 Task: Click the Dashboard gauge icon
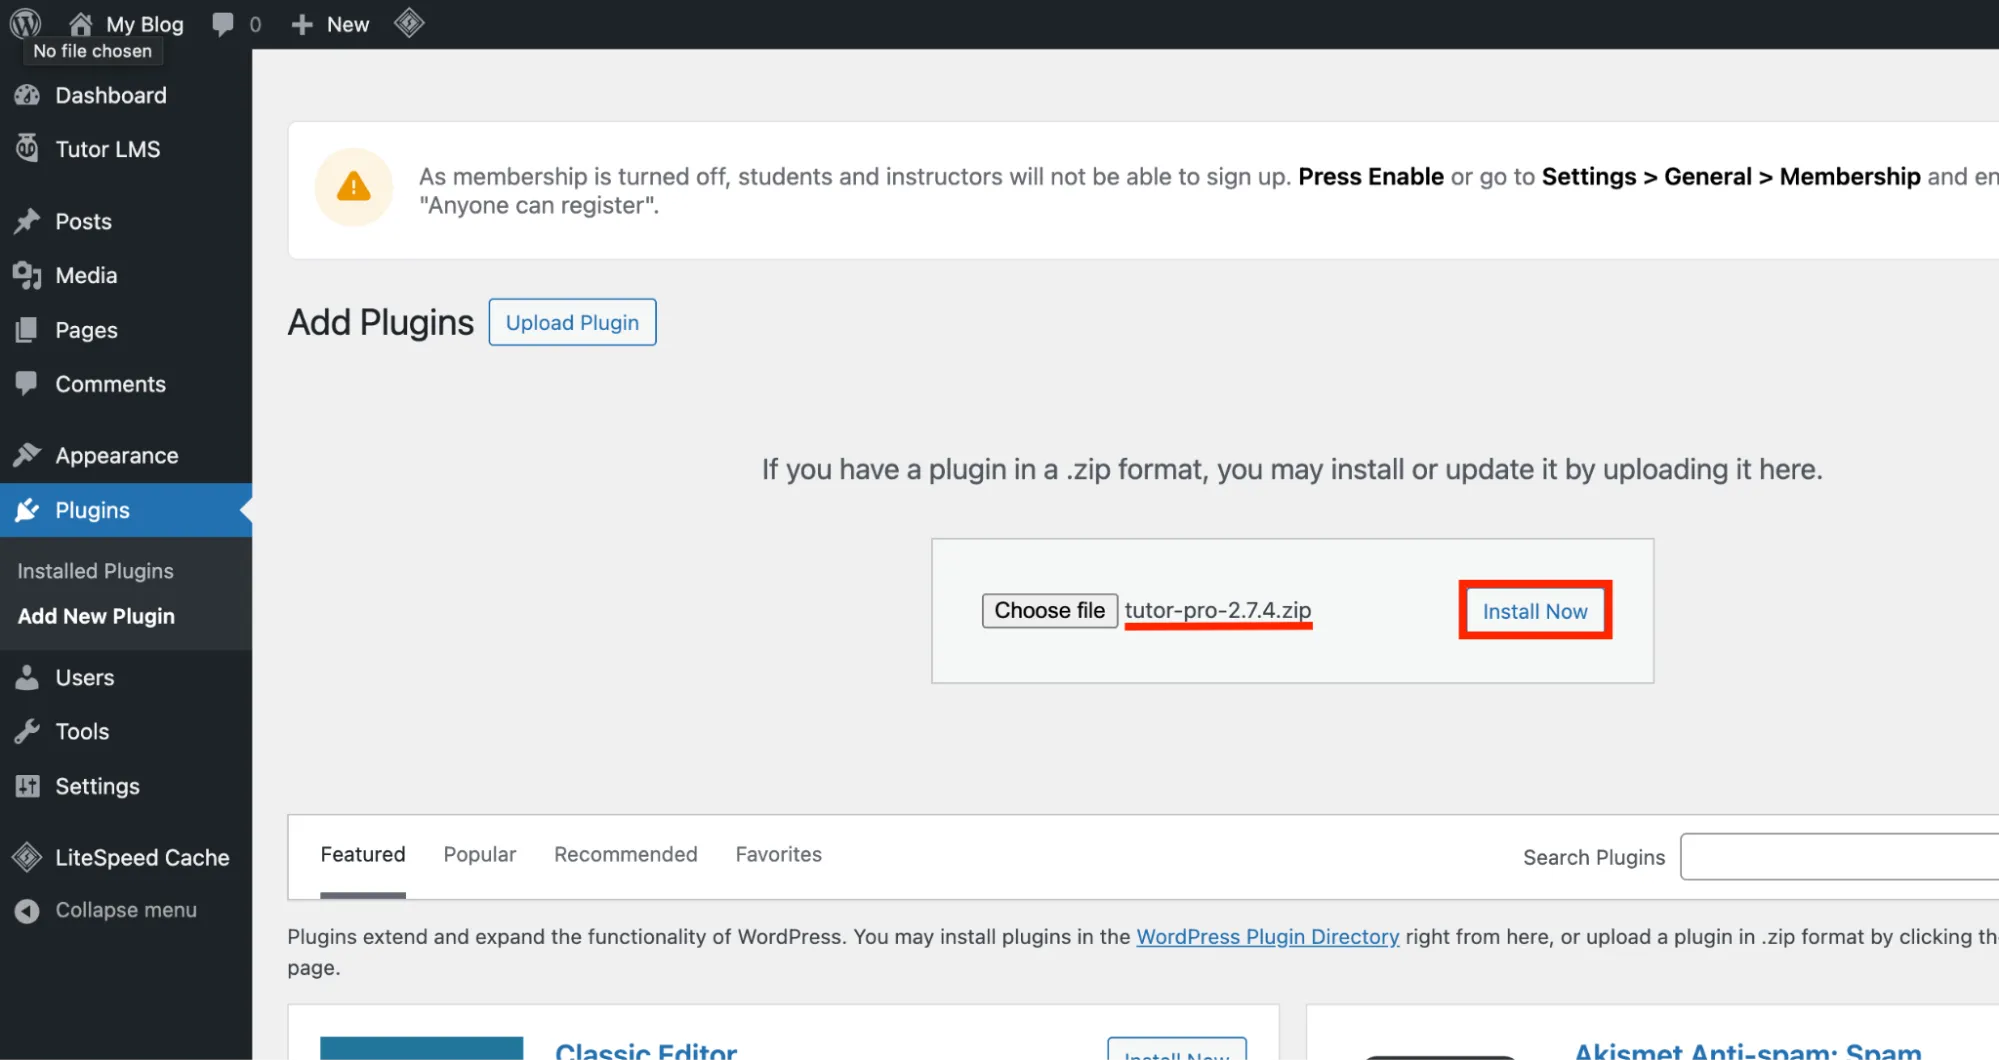coord(27,95)
